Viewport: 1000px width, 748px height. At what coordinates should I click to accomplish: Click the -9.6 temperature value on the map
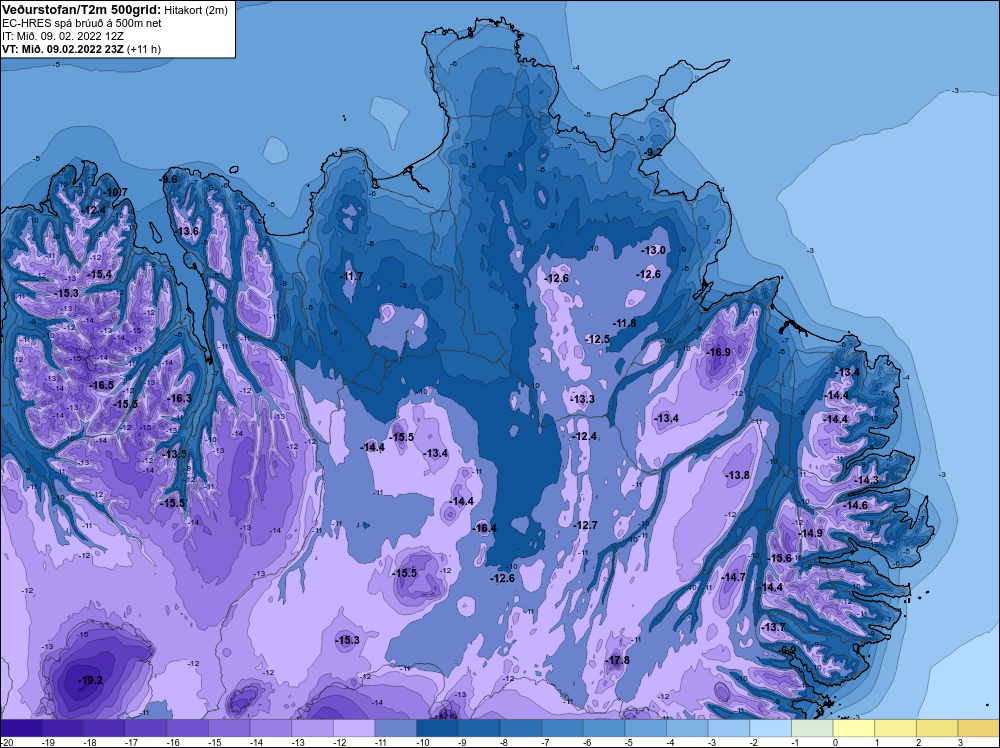(168, 179)
